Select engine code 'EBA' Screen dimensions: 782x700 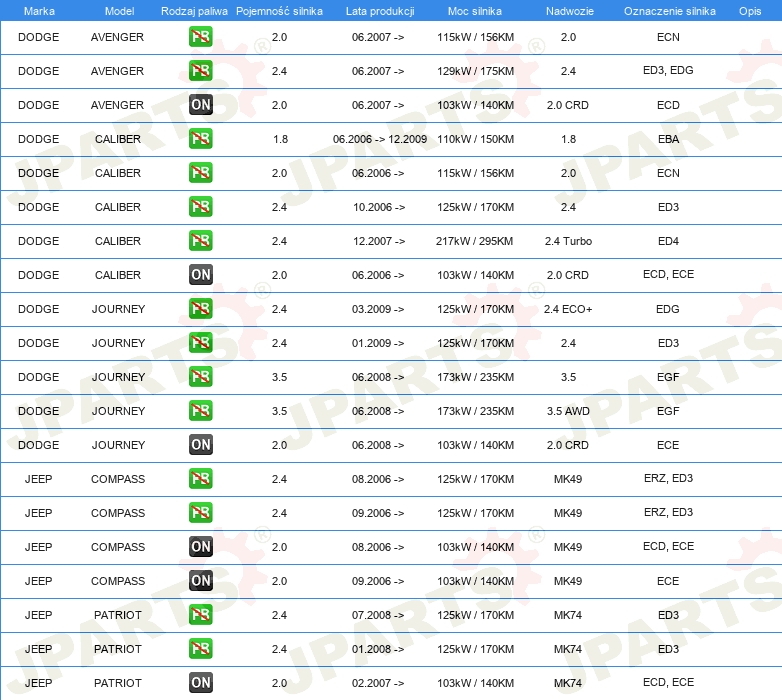coord(668,139)
